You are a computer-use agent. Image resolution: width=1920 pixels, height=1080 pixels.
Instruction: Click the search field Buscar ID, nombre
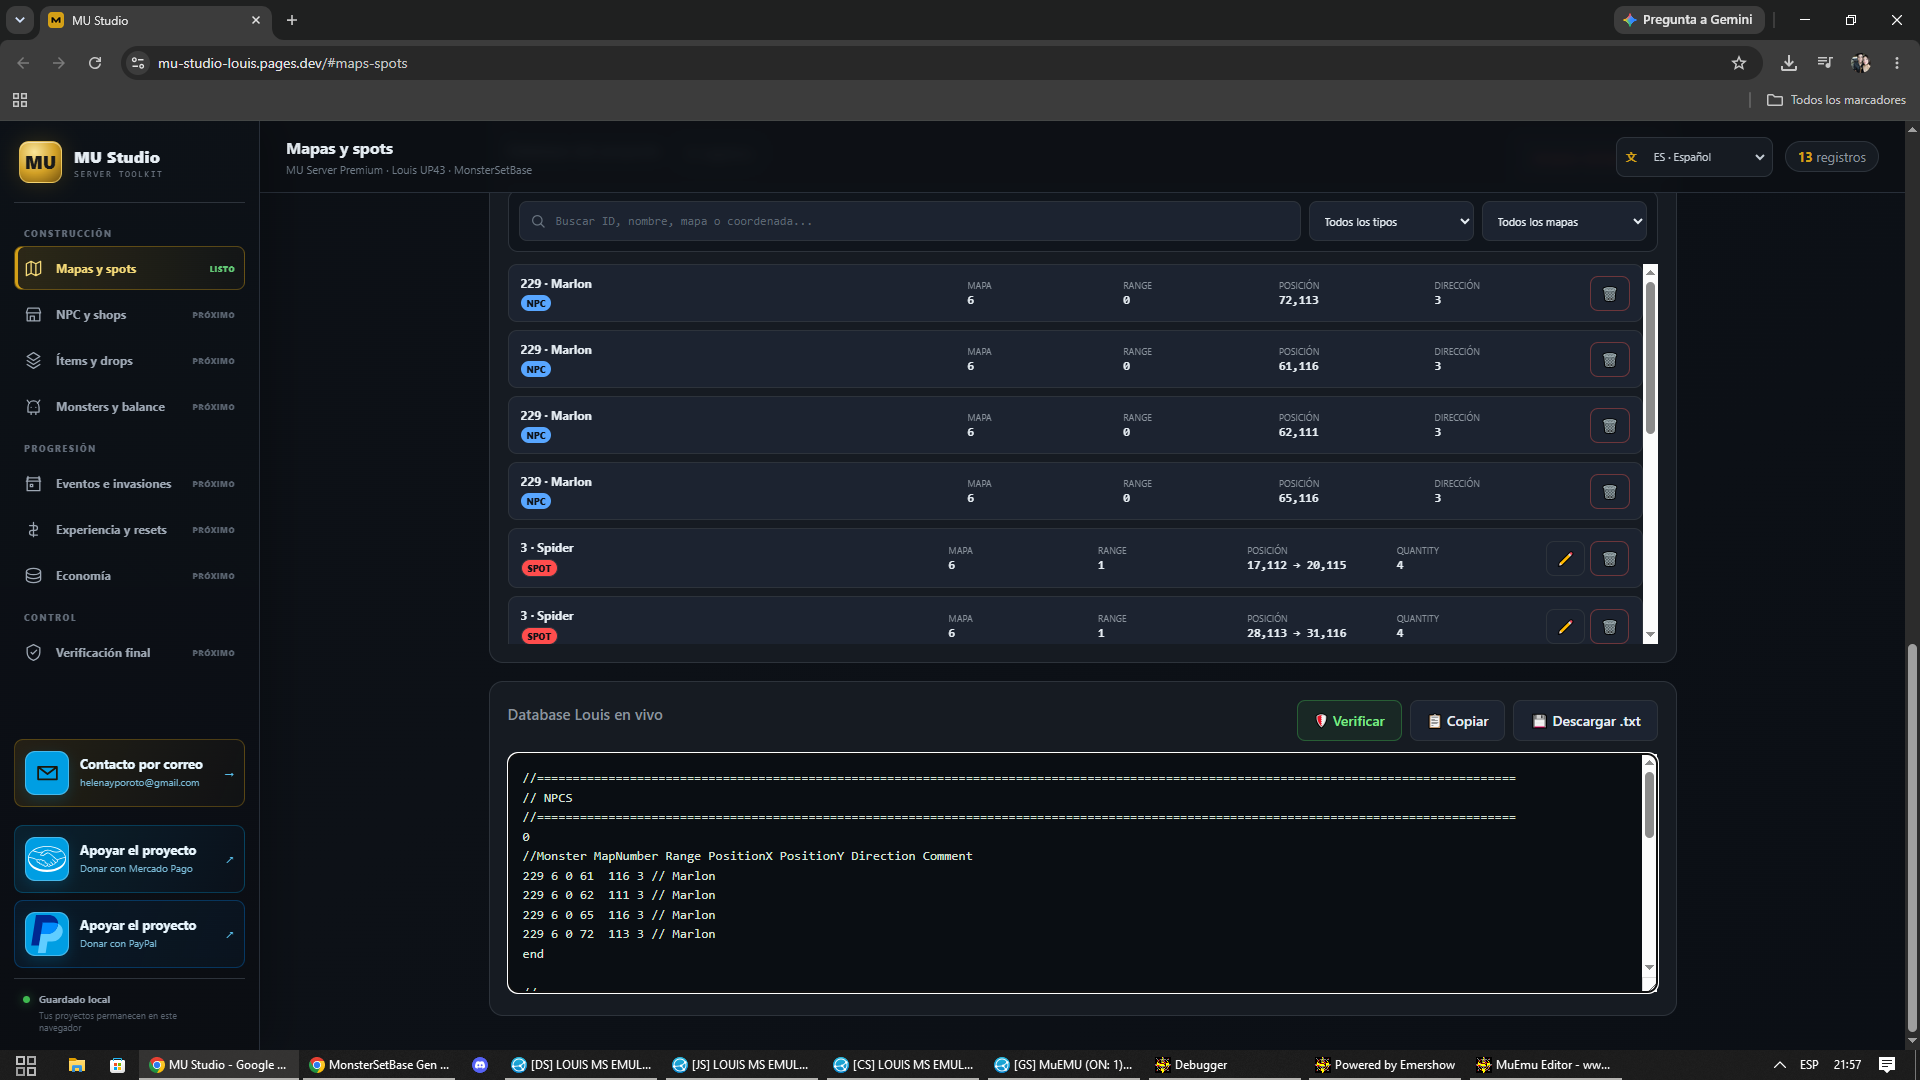909,221
